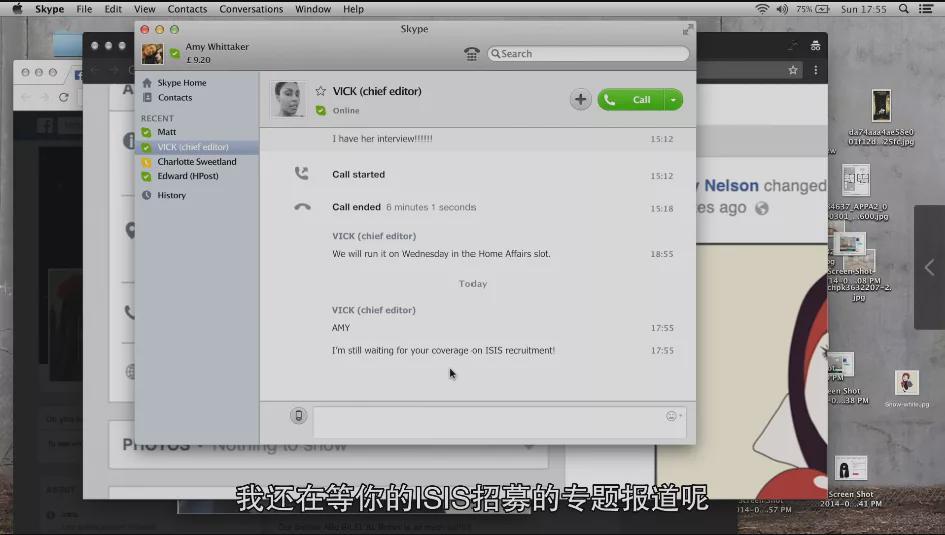Click the 'I have her interview!!!!!!' message
945x535 pixels.
click(382, 139)
